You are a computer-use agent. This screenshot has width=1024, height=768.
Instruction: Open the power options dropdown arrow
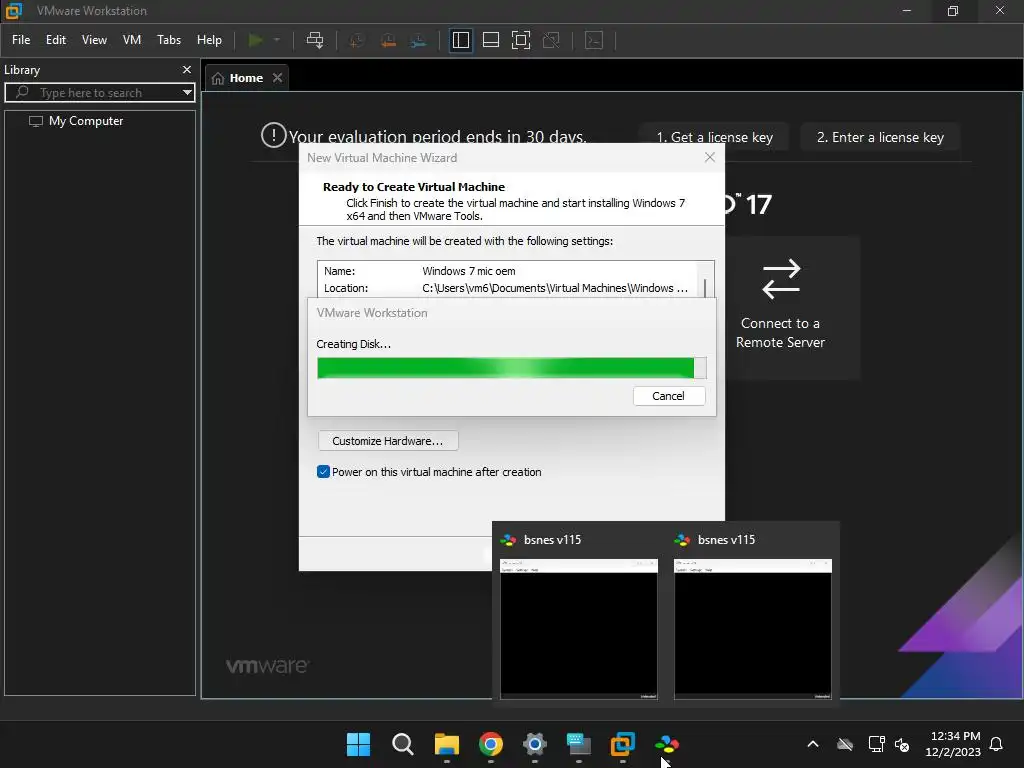tap(277, 40)
